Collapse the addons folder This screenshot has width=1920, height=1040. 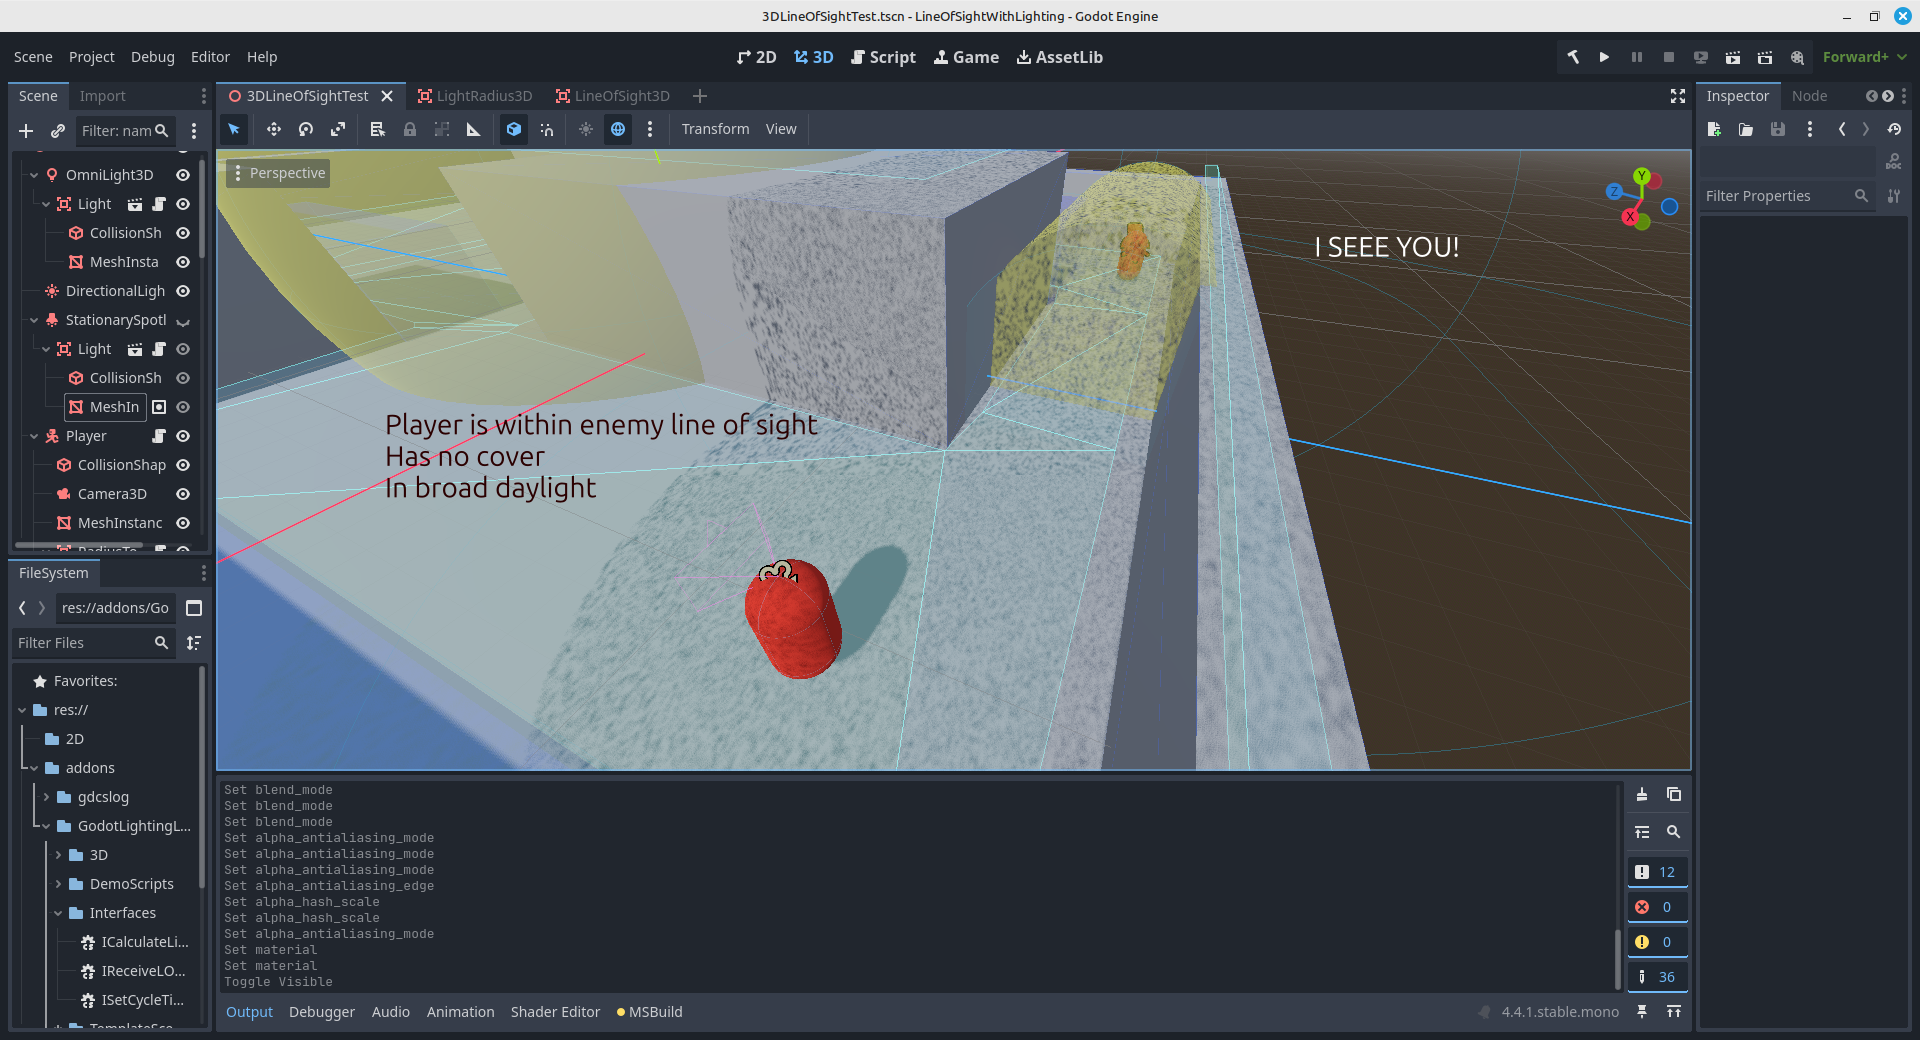point(34,768)
